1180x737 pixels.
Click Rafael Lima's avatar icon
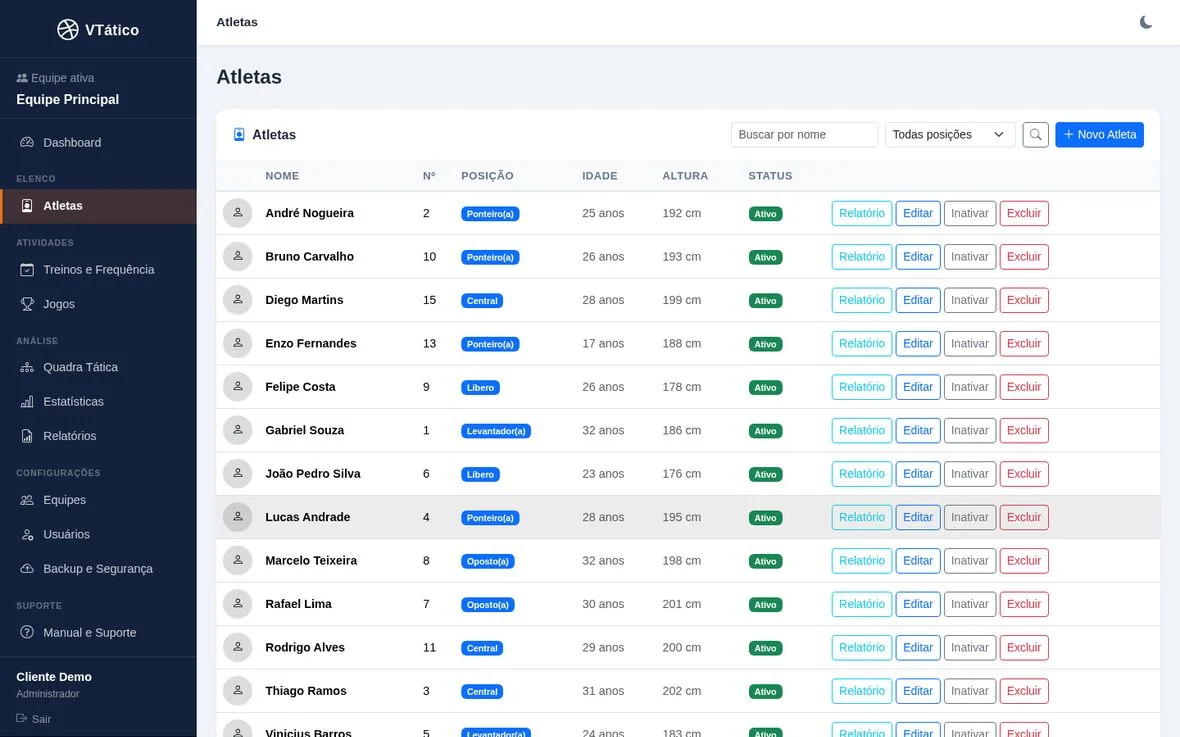pos(238,604)
